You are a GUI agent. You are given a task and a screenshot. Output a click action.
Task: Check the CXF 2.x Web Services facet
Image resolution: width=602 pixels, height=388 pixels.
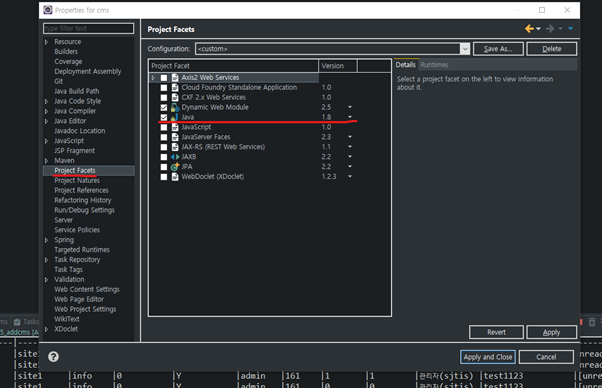pyautogui.click(x=164, y=98)
